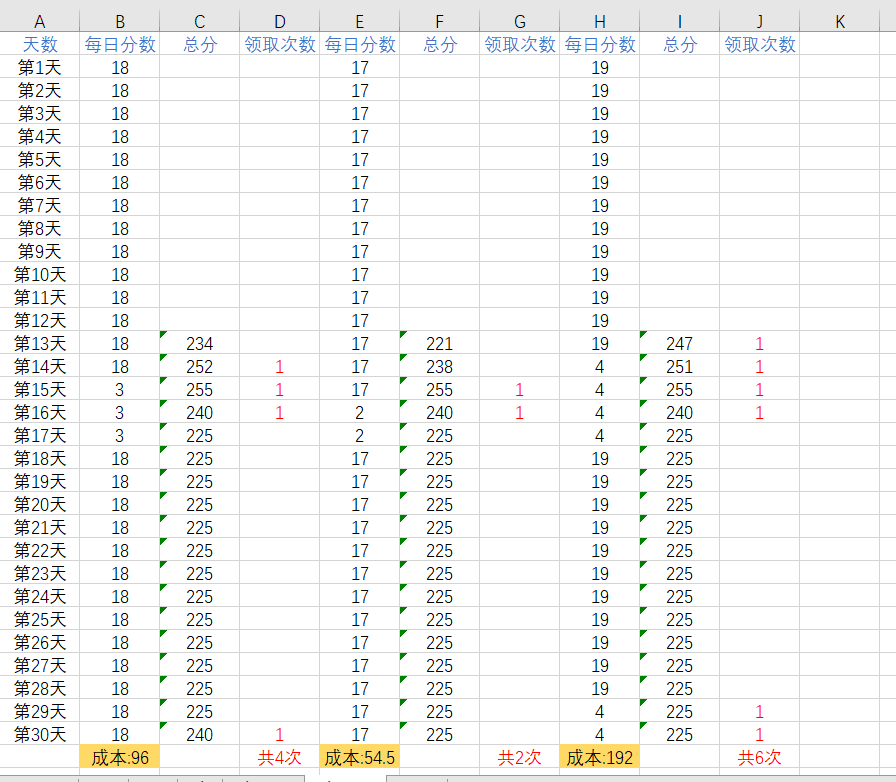The image size is (896, 782).
Task: Click the 第1天 row label cell
Action: [x=40, y=67]
